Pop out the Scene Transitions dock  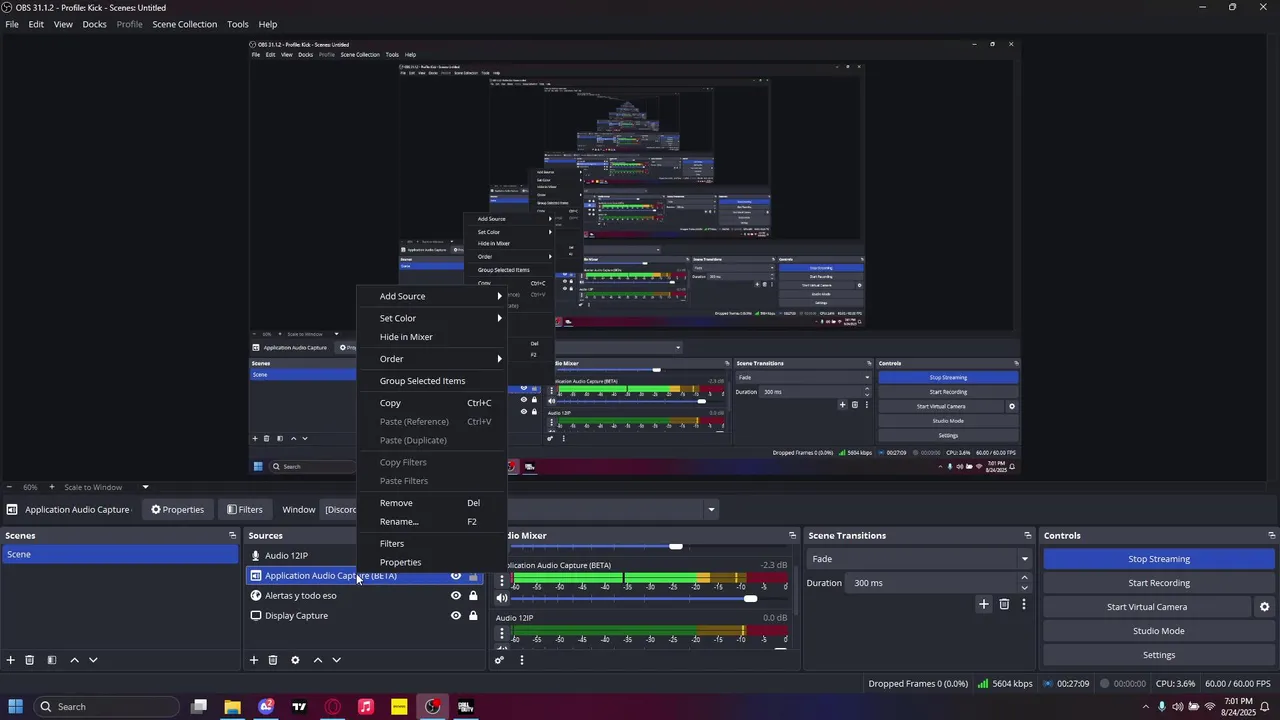click(x=1027, y=536)
